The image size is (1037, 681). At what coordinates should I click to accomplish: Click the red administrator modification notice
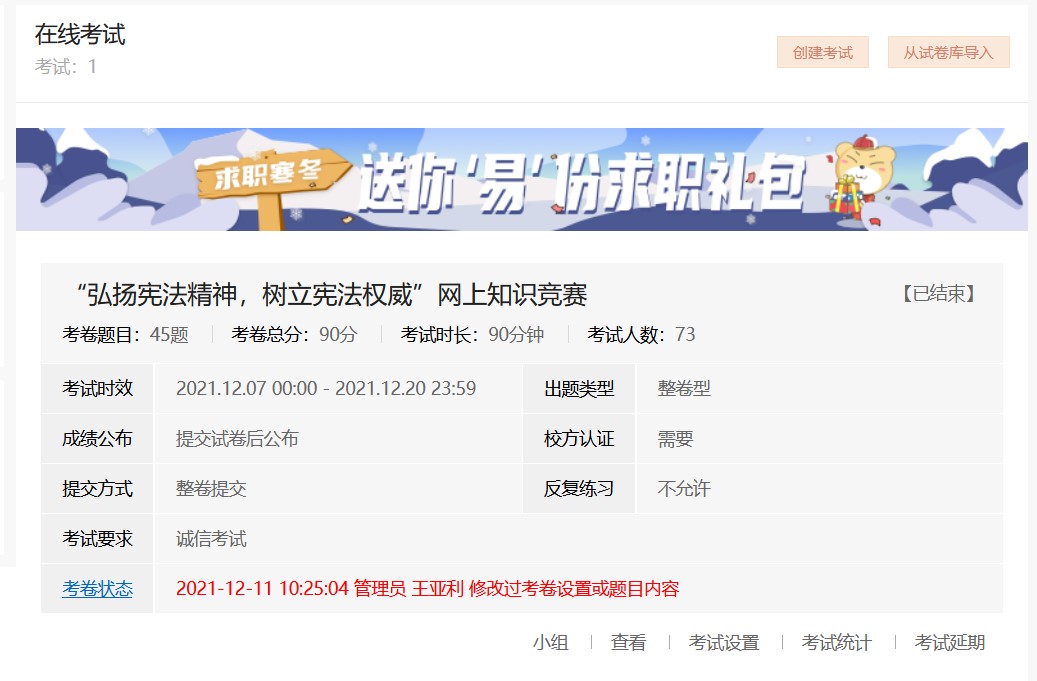point(427,589)
